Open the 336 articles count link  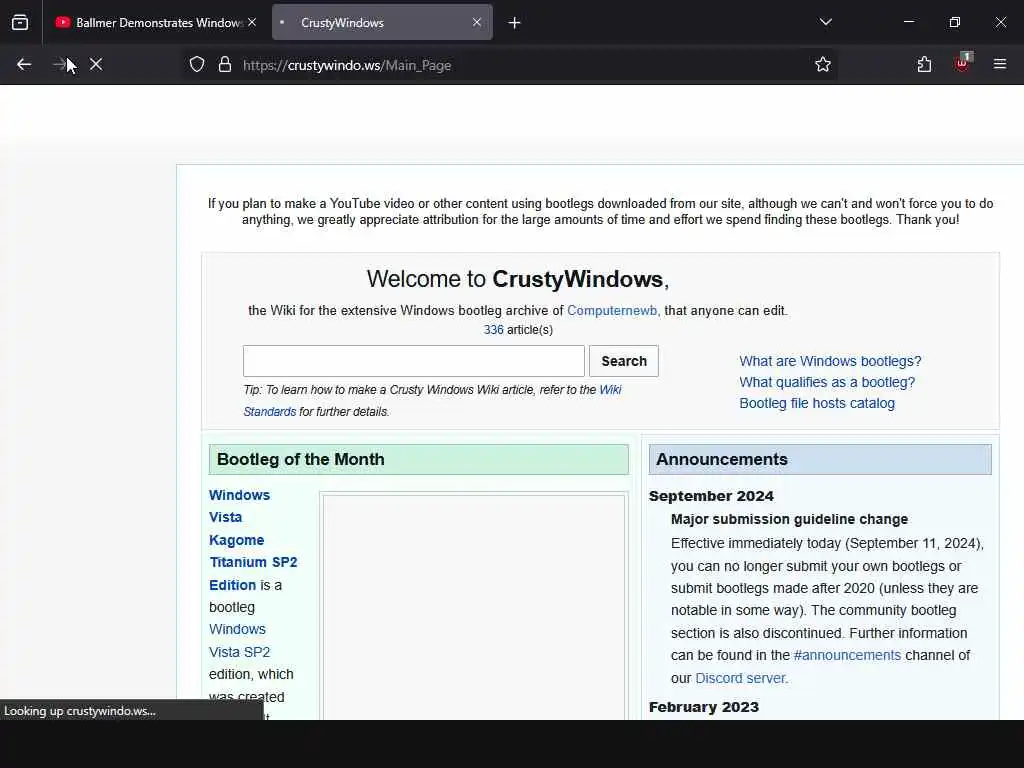tap(494, 330)
